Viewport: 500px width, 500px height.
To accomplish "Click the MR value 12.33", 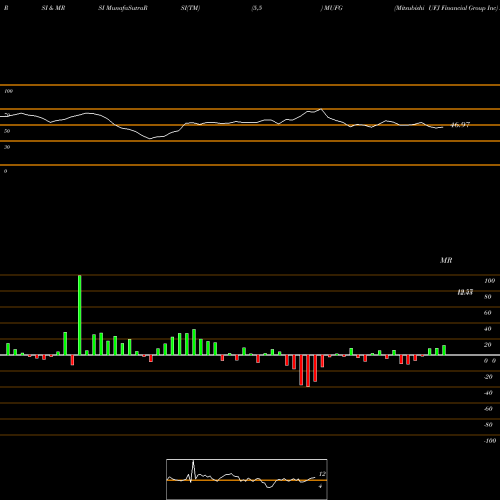I will pyautogui.click(x=465, y=292).
